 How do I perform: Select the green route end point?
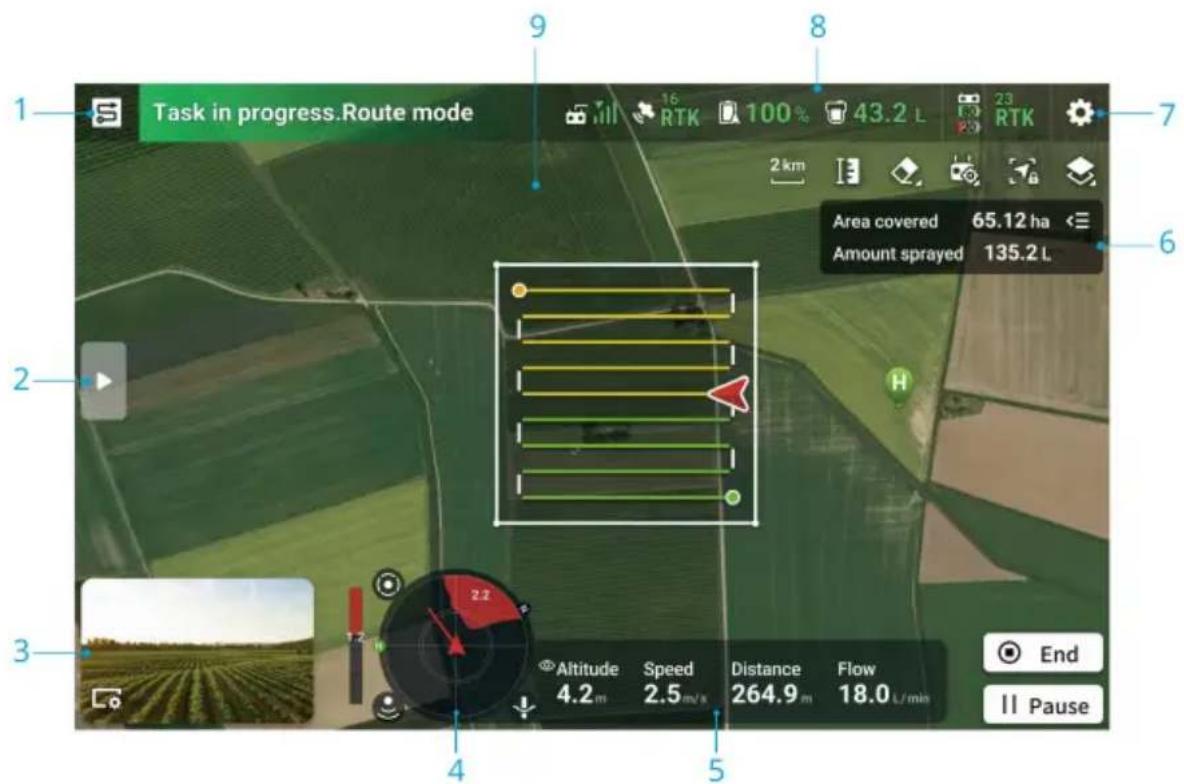[732, 497]
